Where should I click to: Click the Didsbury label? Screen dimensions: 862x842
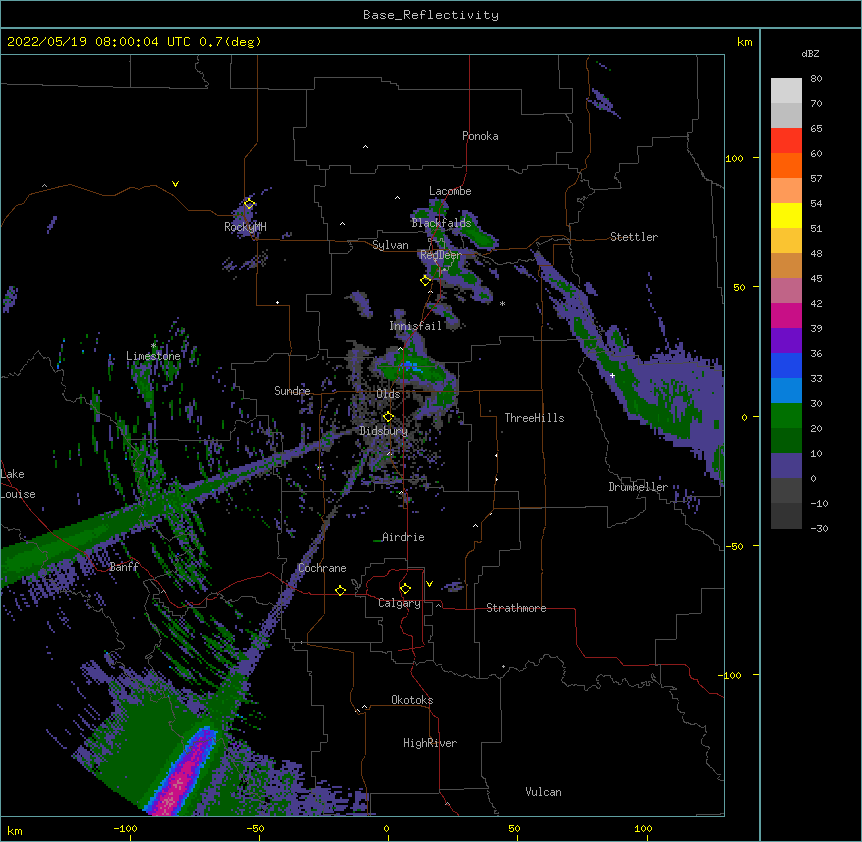(x=383, y=431)
